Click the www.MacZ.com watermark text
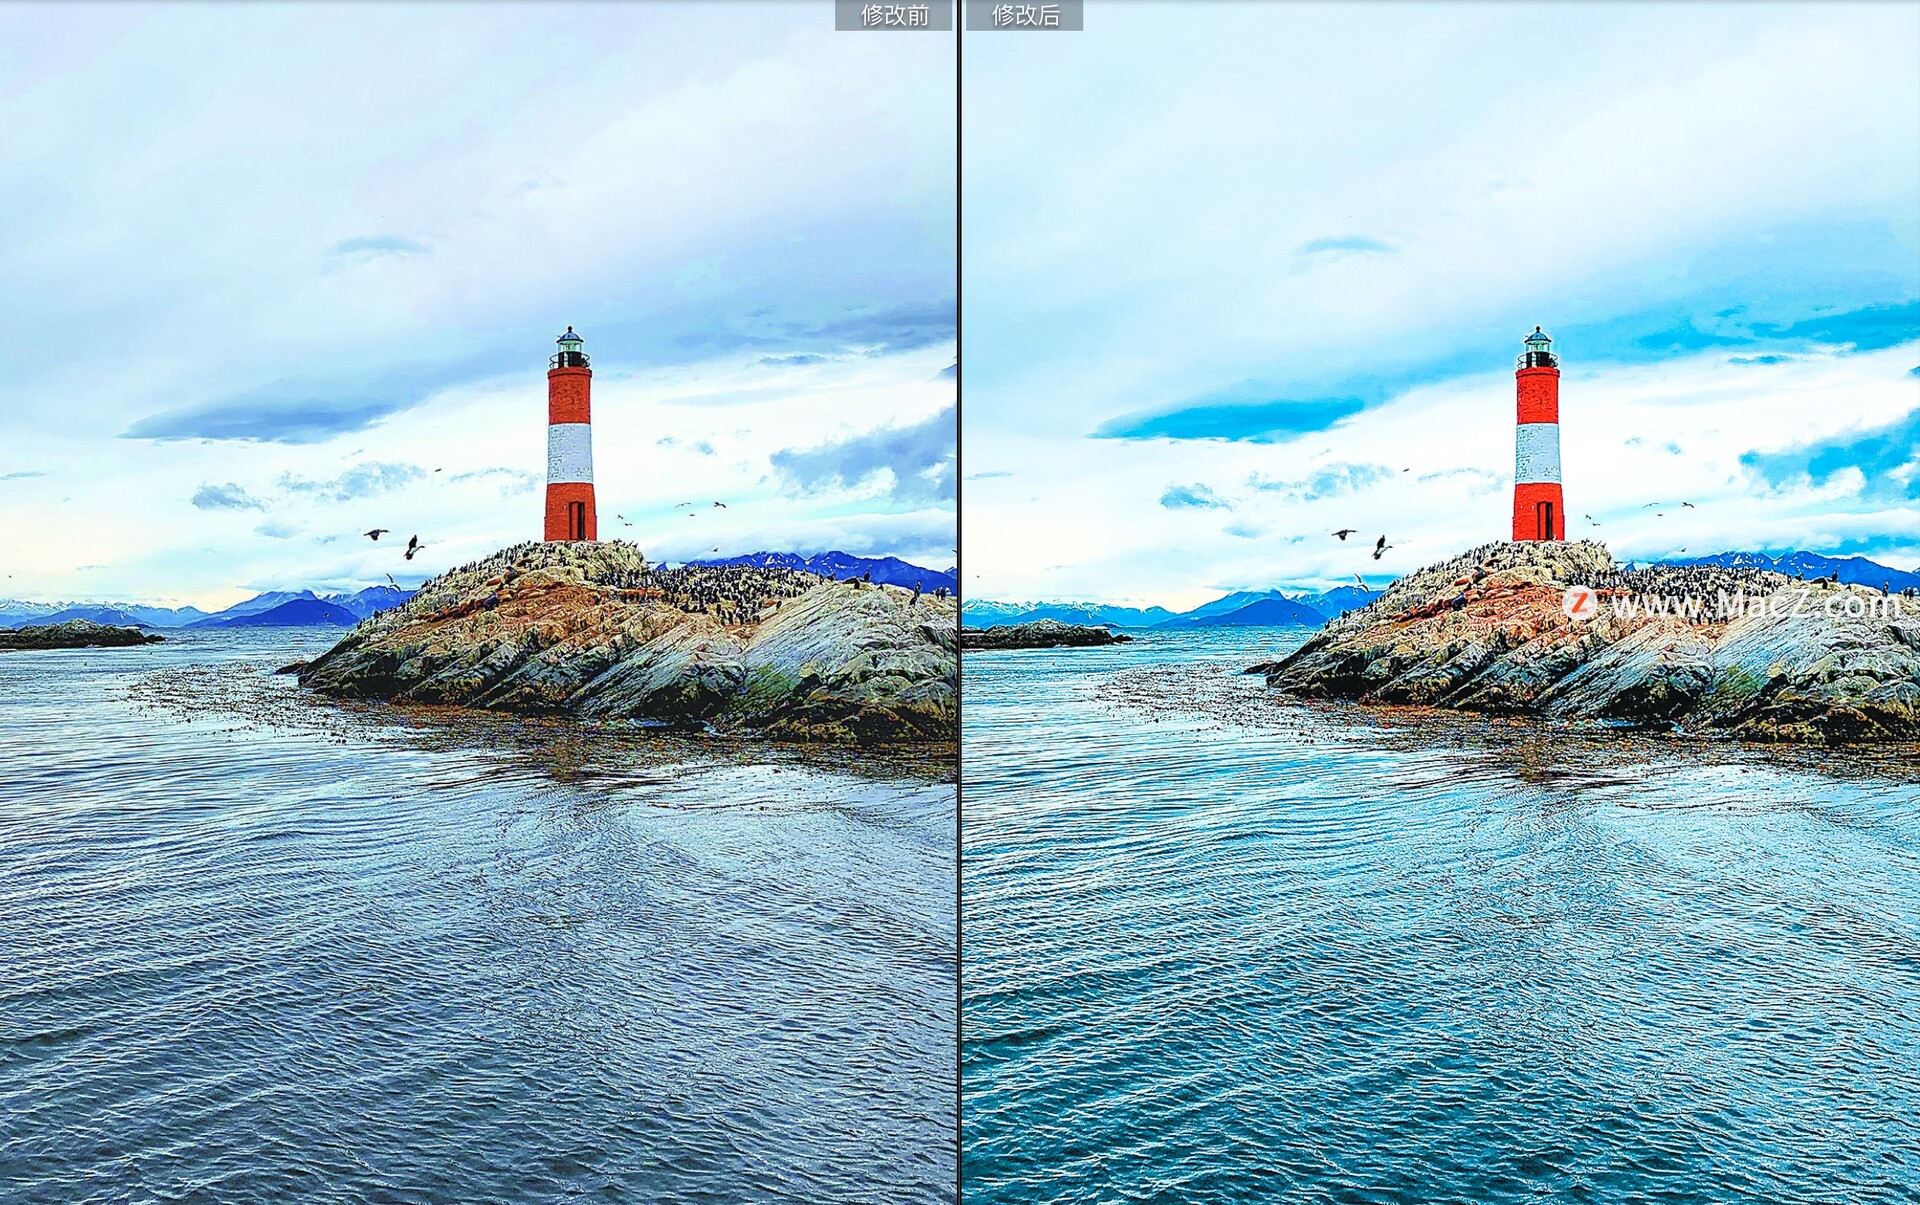Image resolution: width=1920 pixels, height=1205 pixels. (1753, 604)
